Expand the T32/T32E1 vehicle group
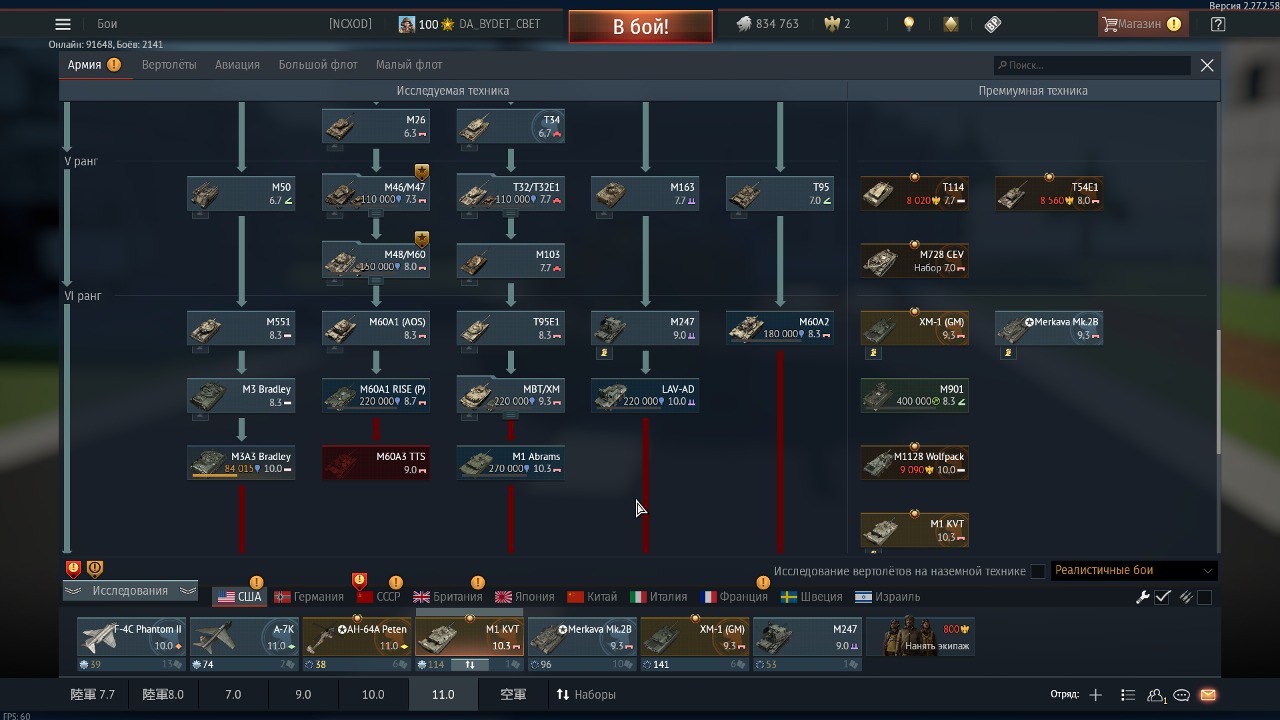This screenshot has height=720, width=1280. point(511,214)
